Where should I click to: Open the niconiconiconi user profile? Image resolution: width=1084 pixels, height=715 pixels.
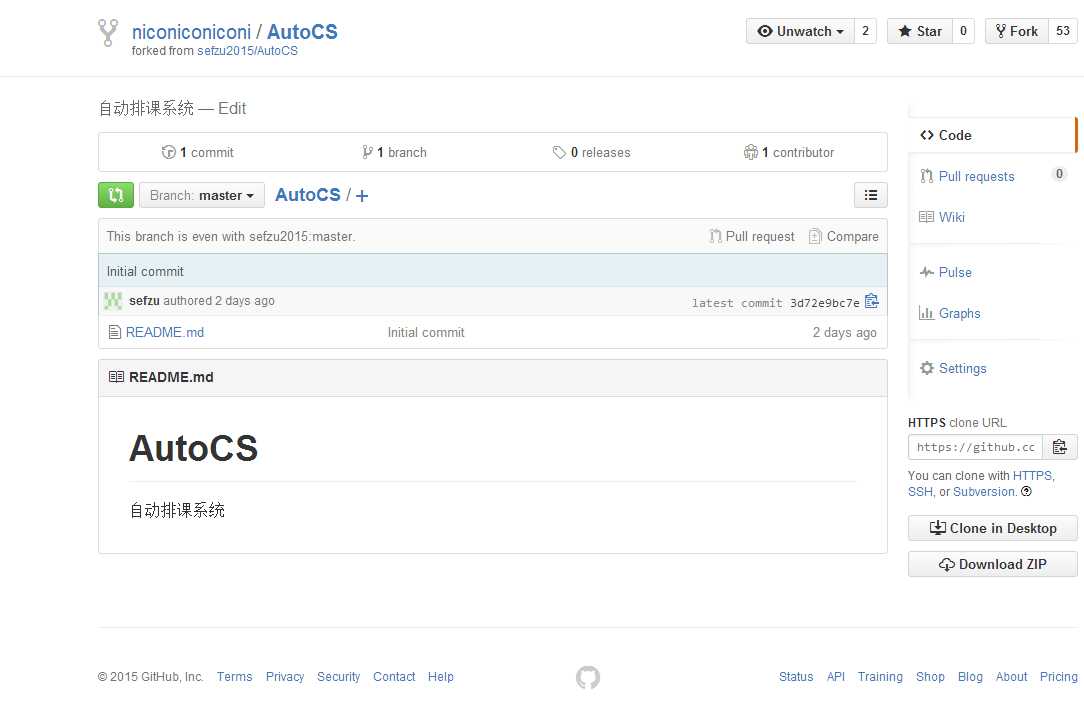(191, 32)
